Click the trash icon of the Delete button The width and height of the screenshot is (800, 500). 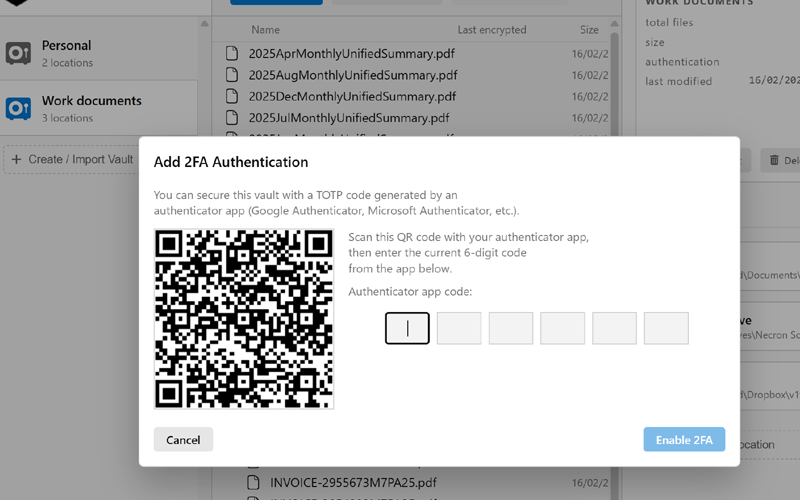click(x=774, y=160)
